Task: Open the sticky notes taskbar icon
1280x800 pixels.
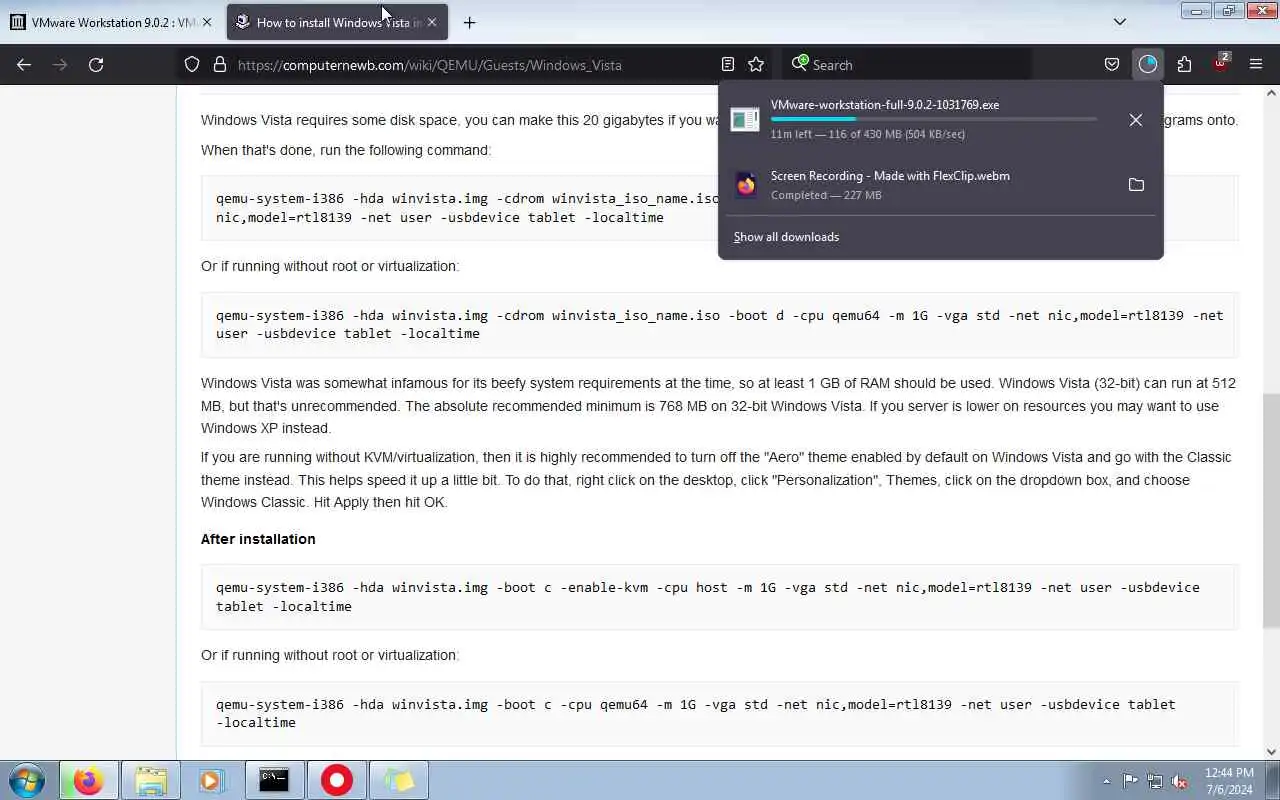Action: (x=399, y=780)
